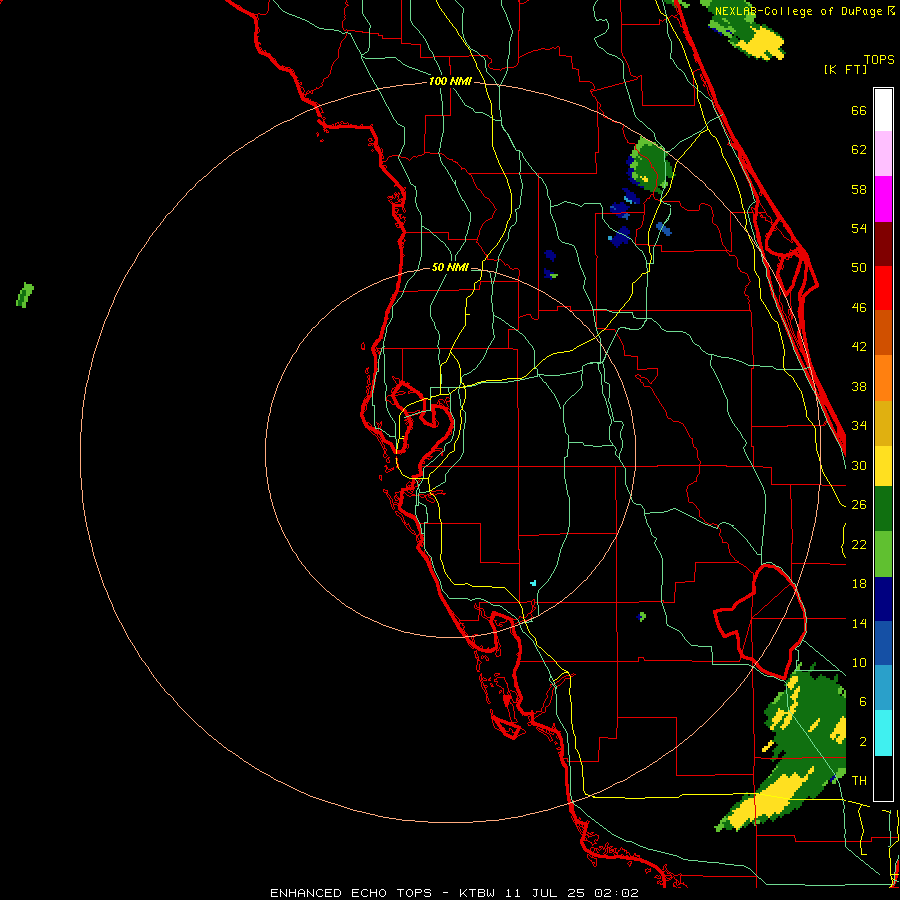Pick the light green legend swatch
900x900 pixels.
(x=883, y=554)
